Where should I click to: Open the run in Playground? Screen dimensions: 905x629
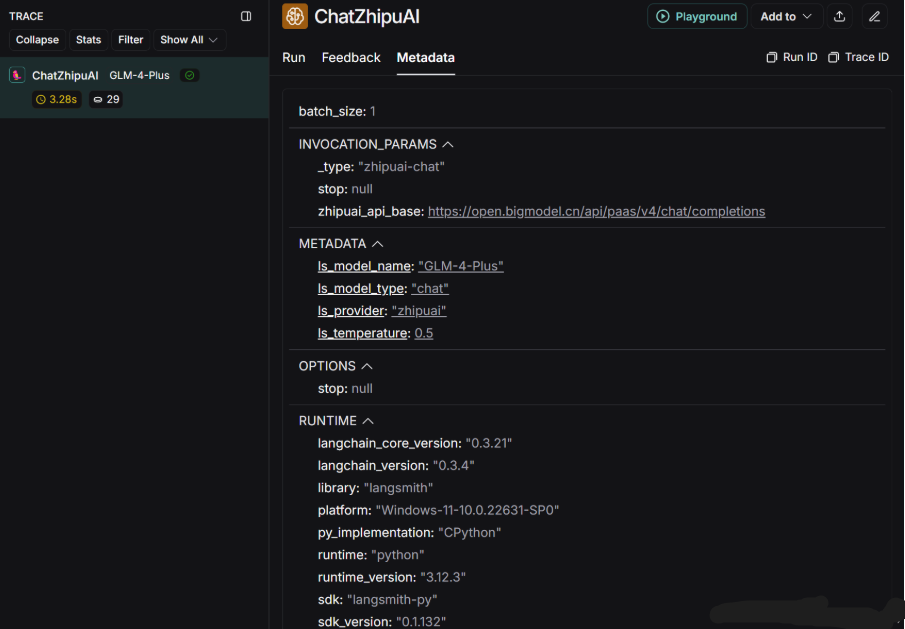(x=697, y=16)
